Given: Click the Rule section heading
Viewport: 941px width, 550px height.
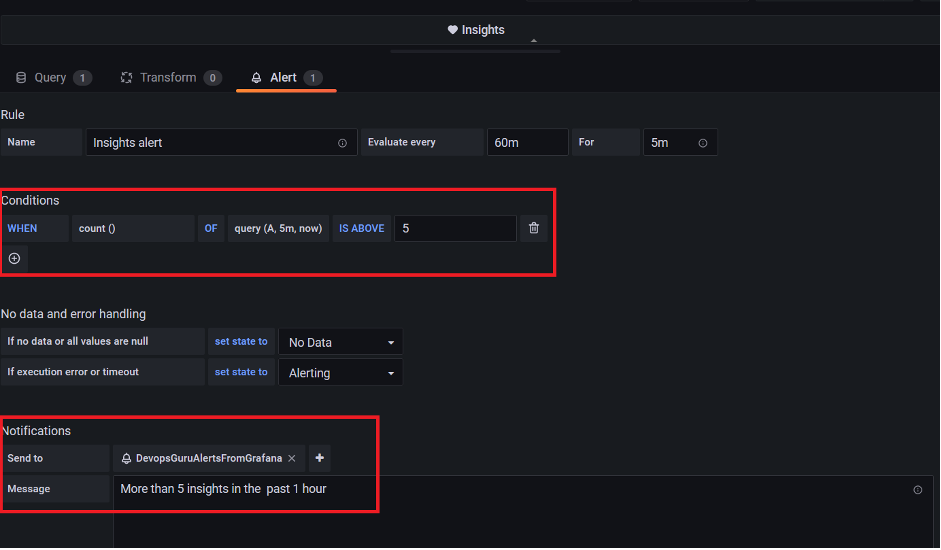Looking at the screenshot, I should point(13,115).
